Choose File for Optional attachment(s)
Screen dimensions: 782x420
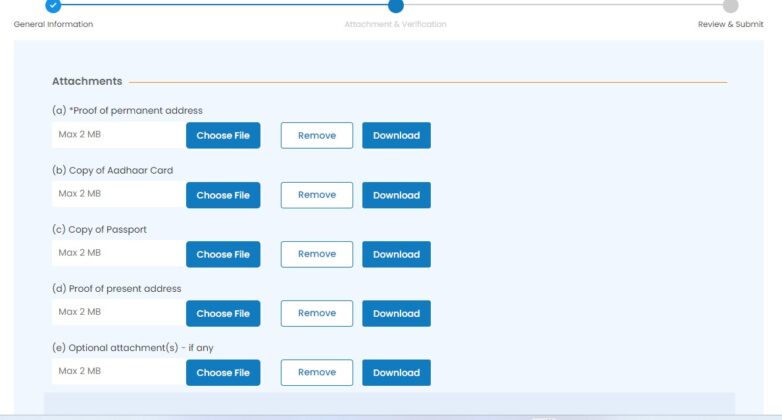(x=223, y=373)
